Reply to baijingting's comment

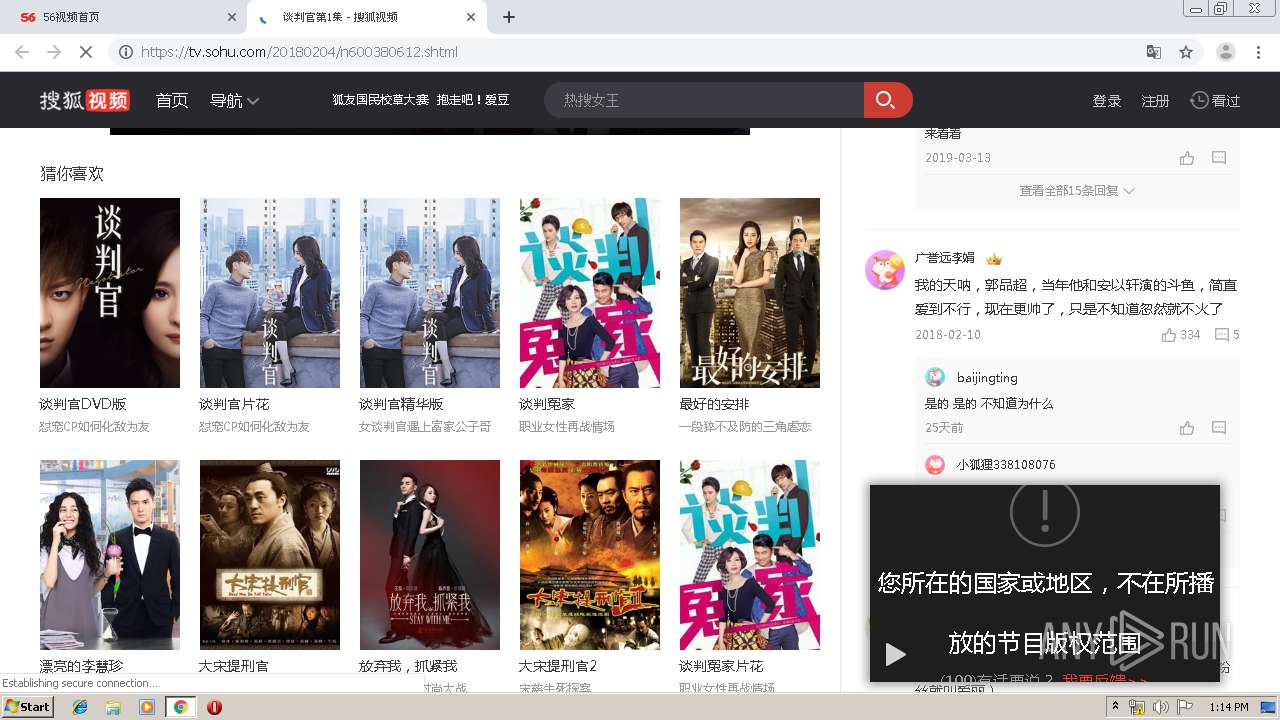coord(1219,428)
